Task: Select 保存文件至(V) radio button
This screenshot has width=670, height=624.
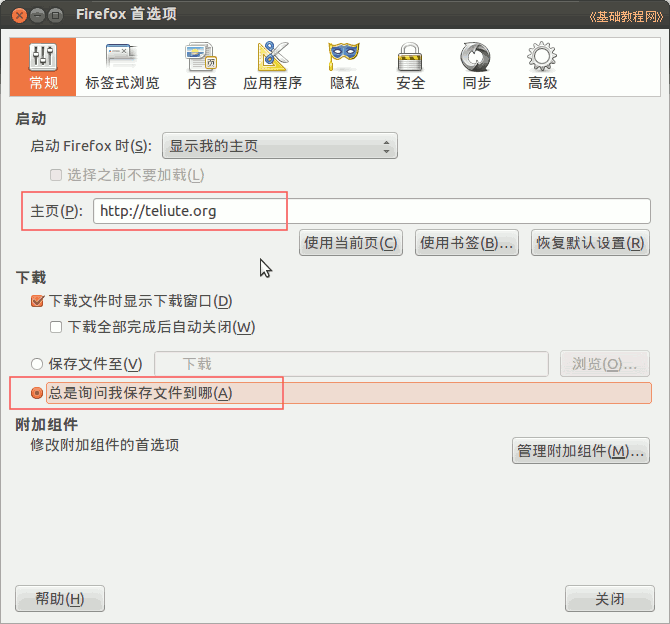Action: coord(37,364)
